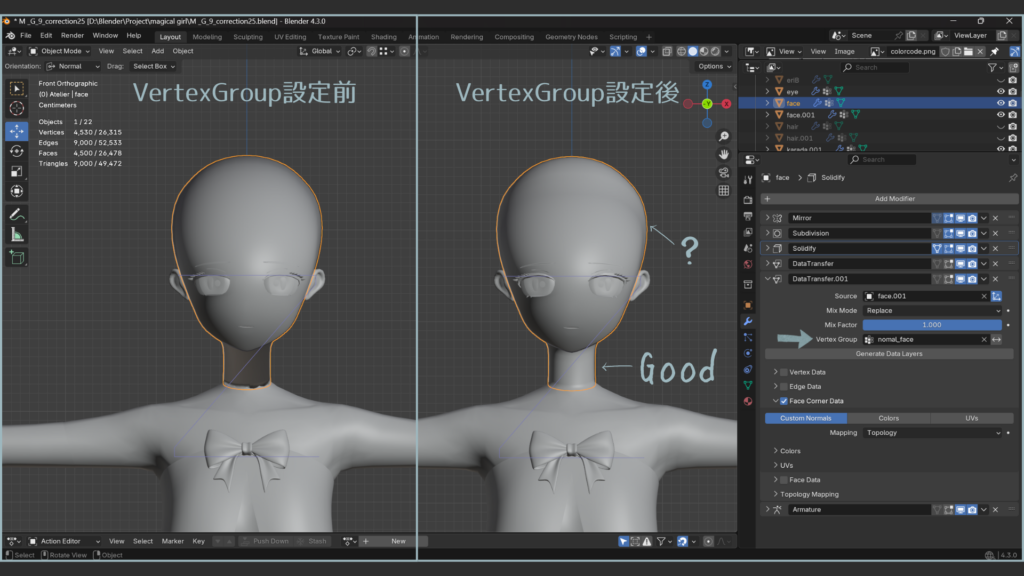Remove the Solidify modifier with its X
This screenshot has height=576, width=1024.
click(x=996, y=248)
